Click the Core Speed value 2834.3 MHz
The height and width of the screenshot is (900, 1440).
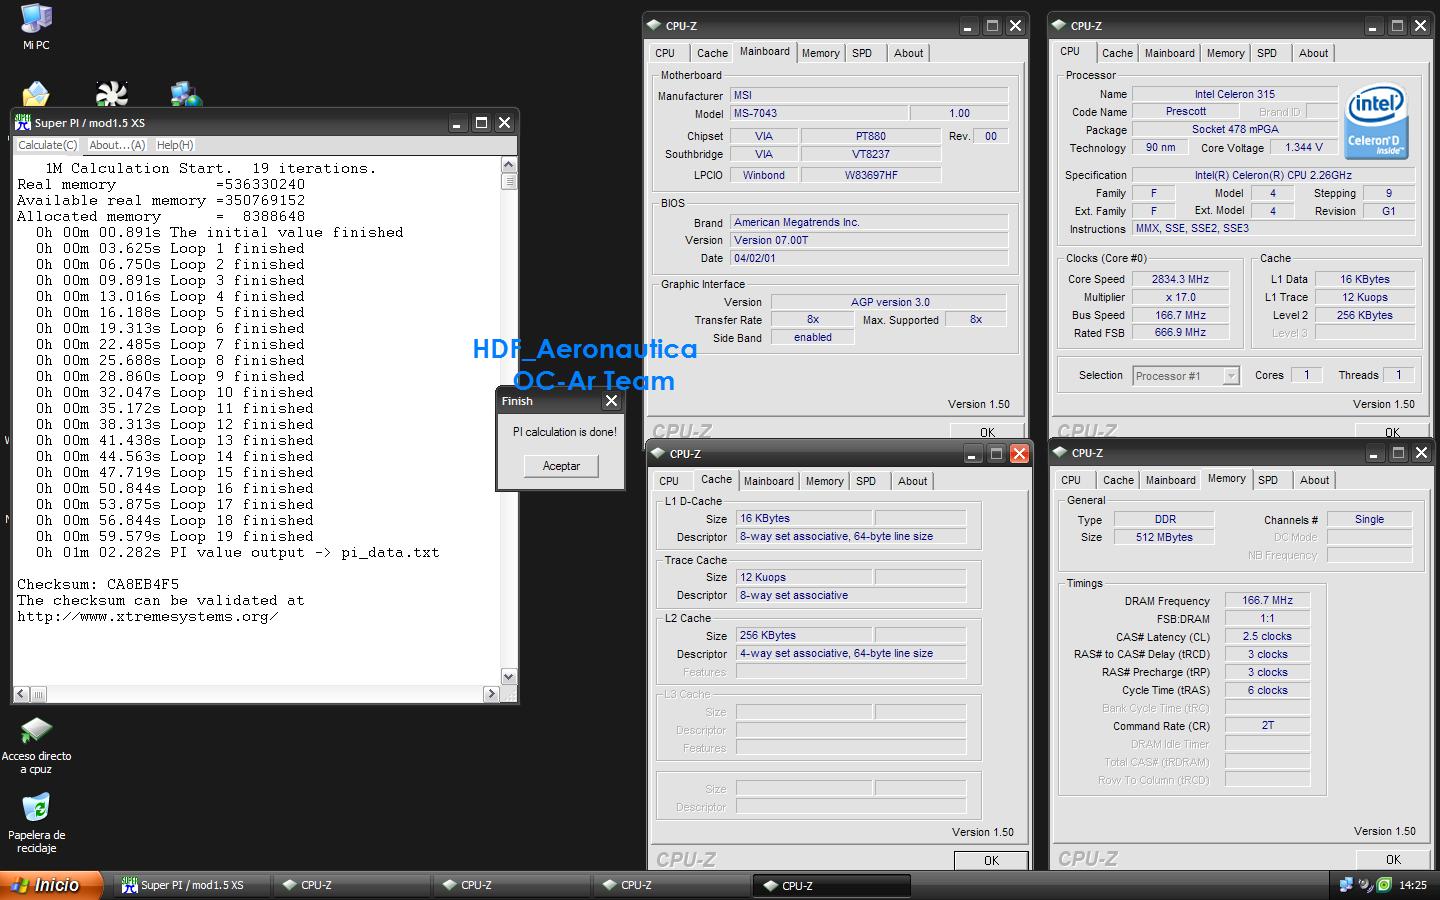(x=1180, y=280)
